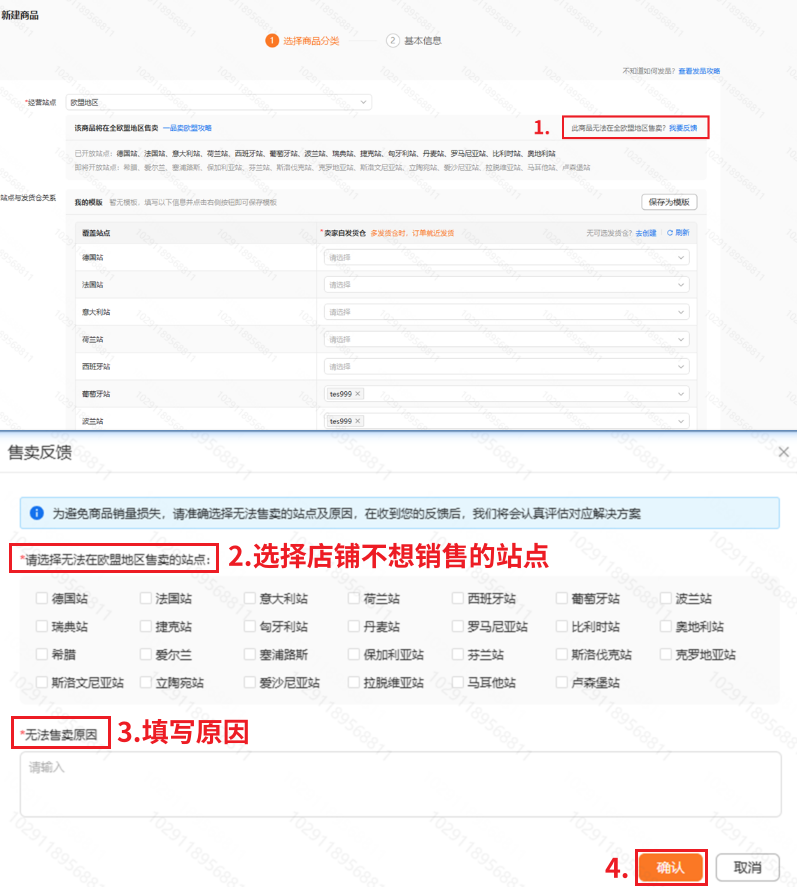
Task: Tick the 希腊 checkbox
Action: coord(41,655)
